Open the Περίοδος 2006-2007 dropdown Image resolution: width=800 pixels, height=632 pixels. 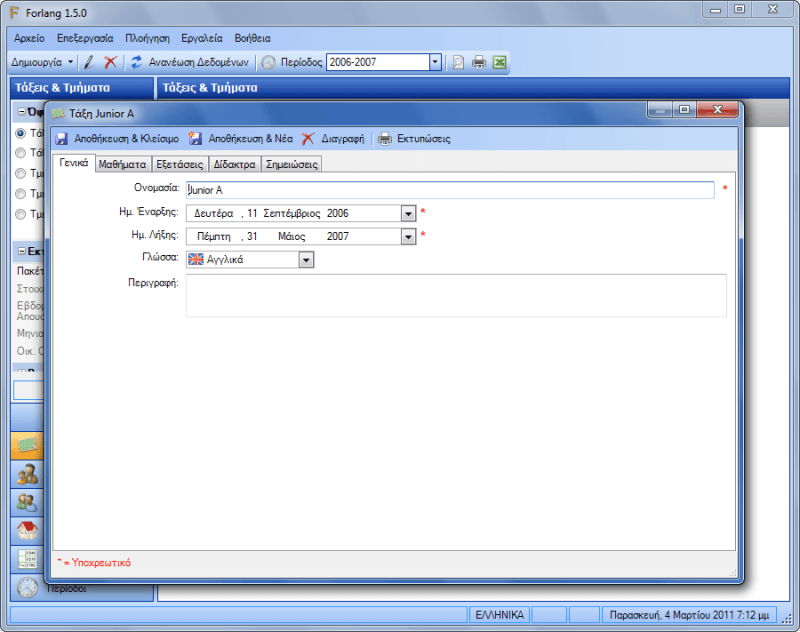[435, 62]
